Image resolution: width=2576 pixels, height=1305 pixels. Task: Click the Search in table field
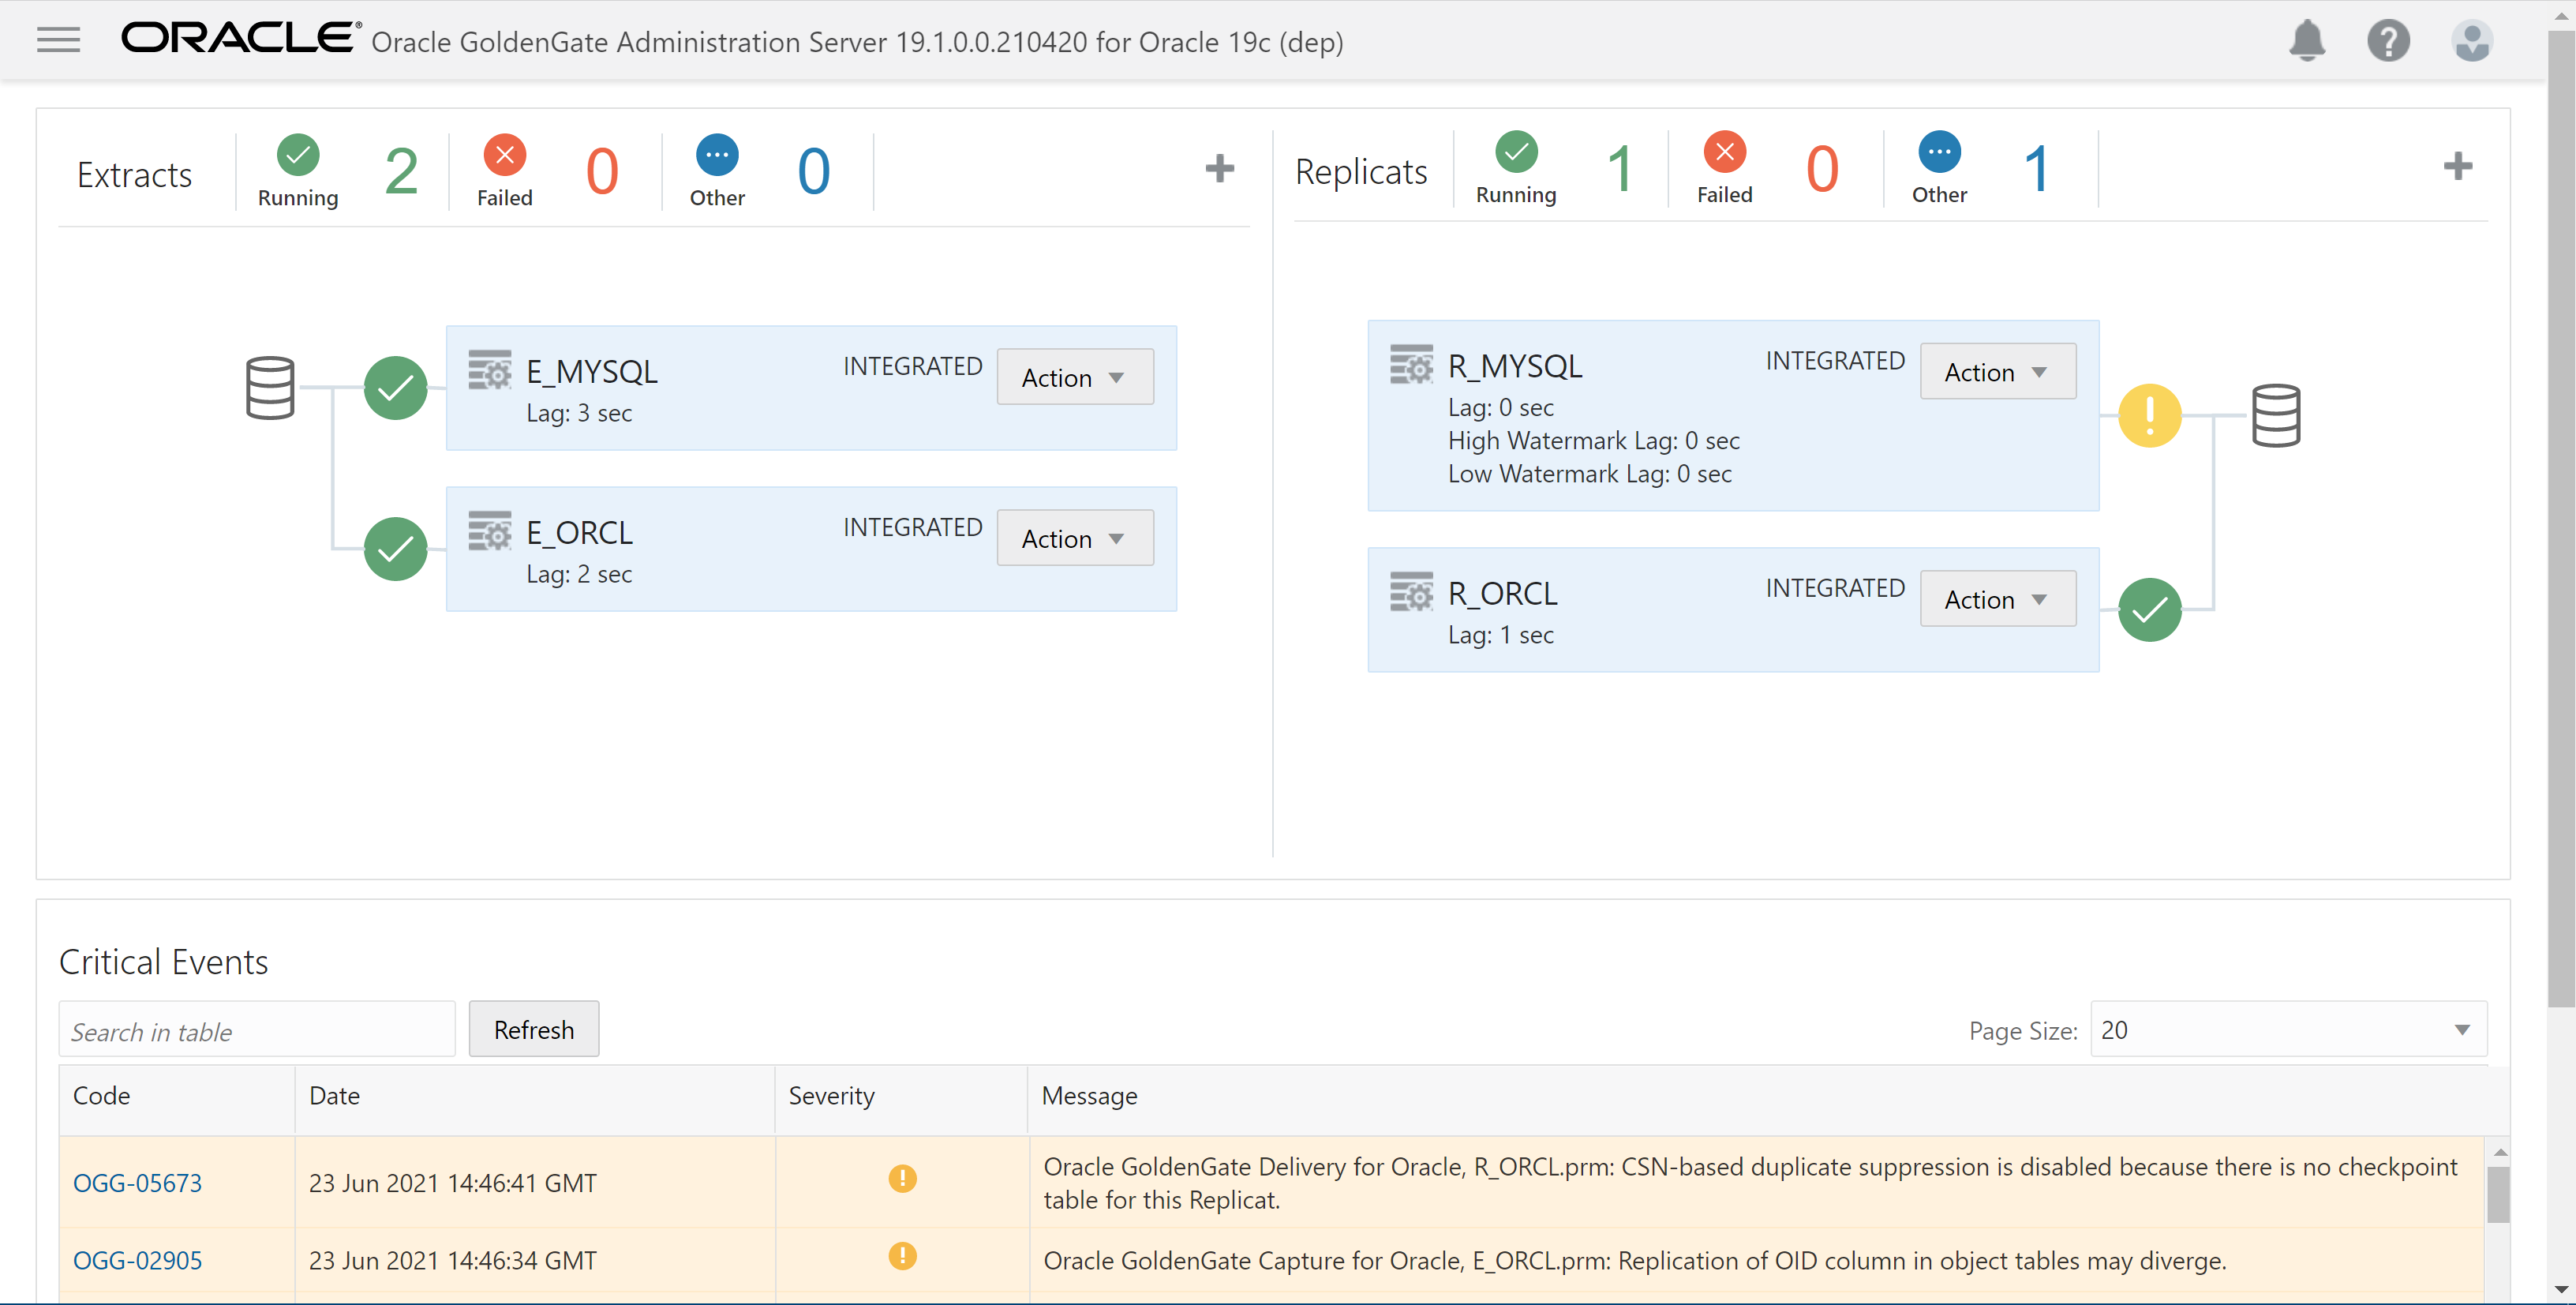(x=257, y=1030)
